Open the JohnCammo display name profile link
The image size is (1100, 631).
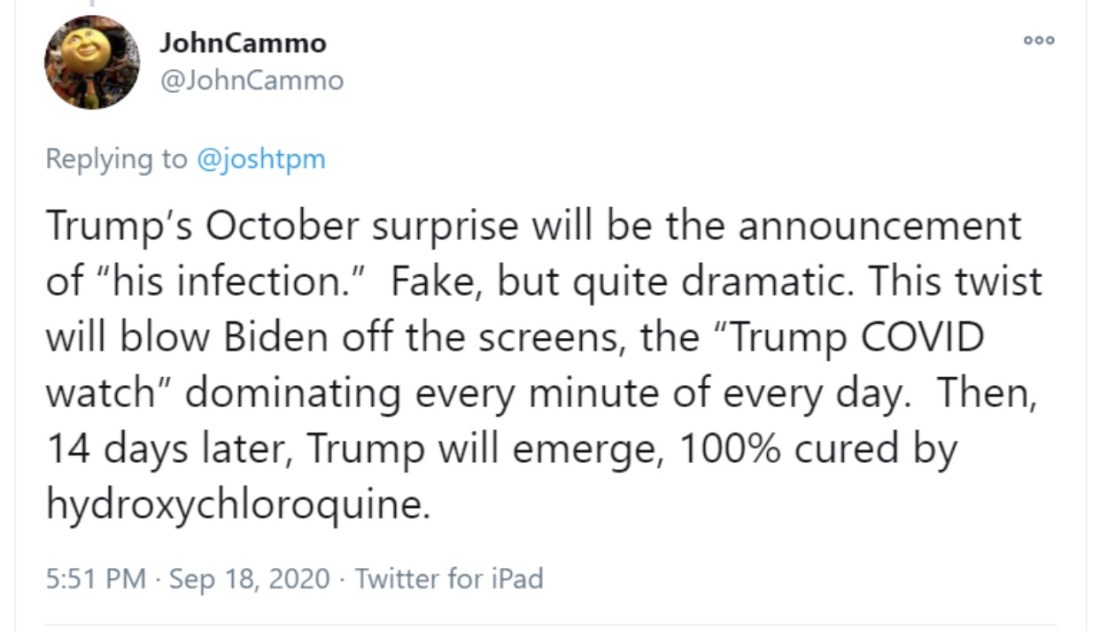(x=242, y=43)
